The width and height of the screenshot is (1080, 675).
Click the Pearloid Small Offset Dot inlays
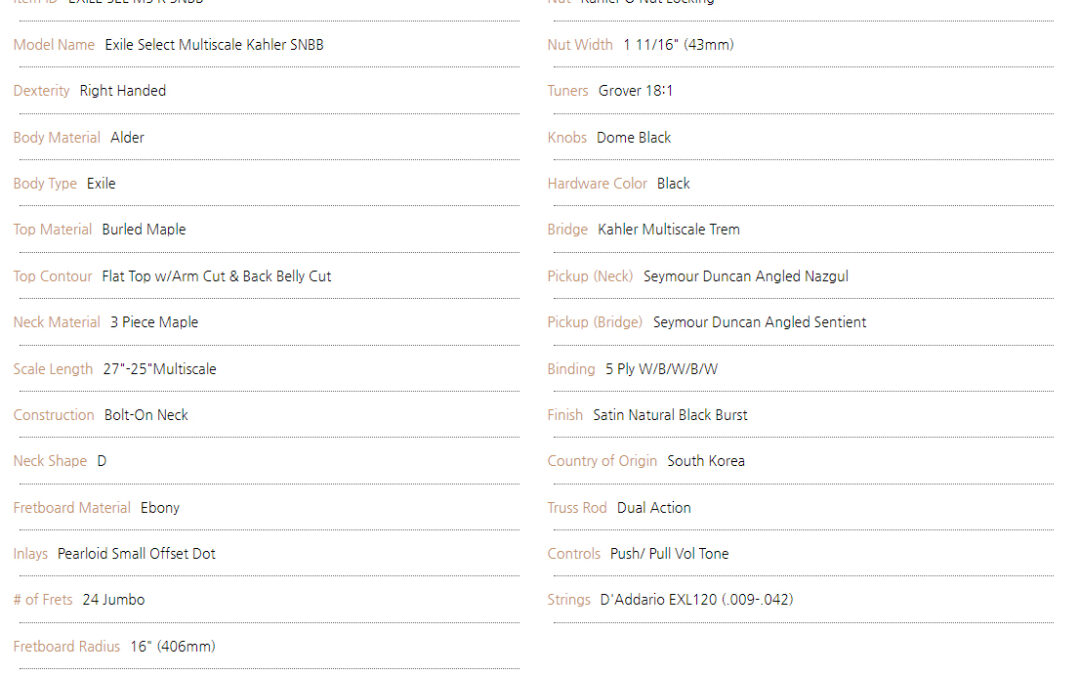136,554
